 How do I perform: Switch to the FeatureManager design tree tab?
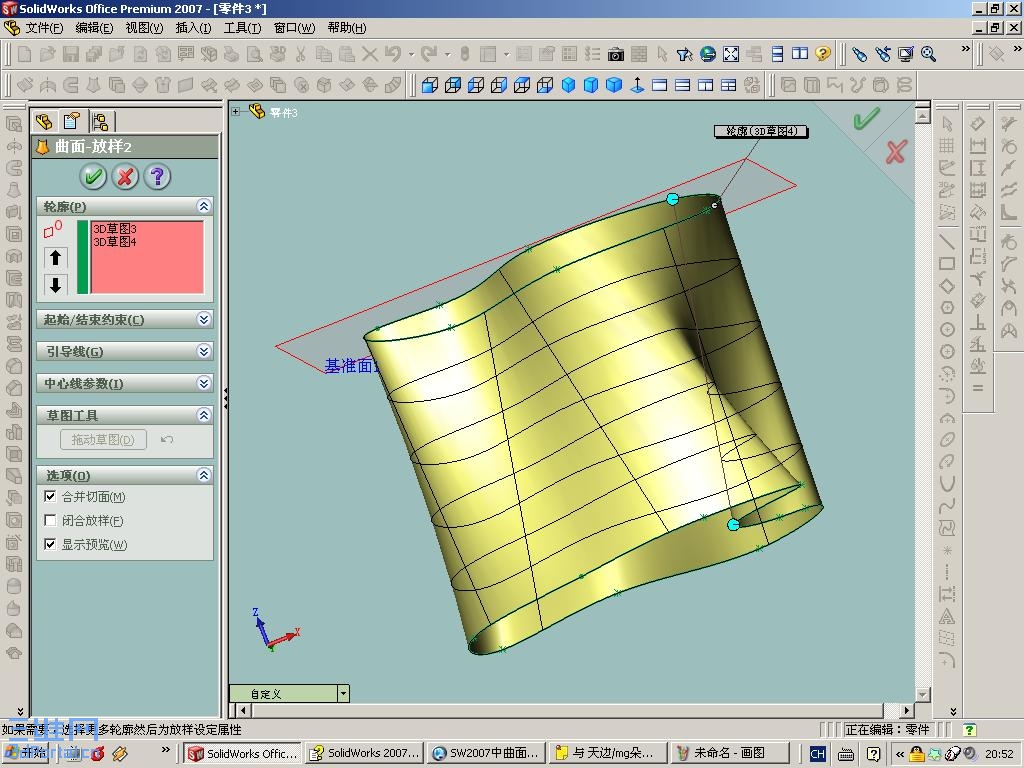[44, 121]
